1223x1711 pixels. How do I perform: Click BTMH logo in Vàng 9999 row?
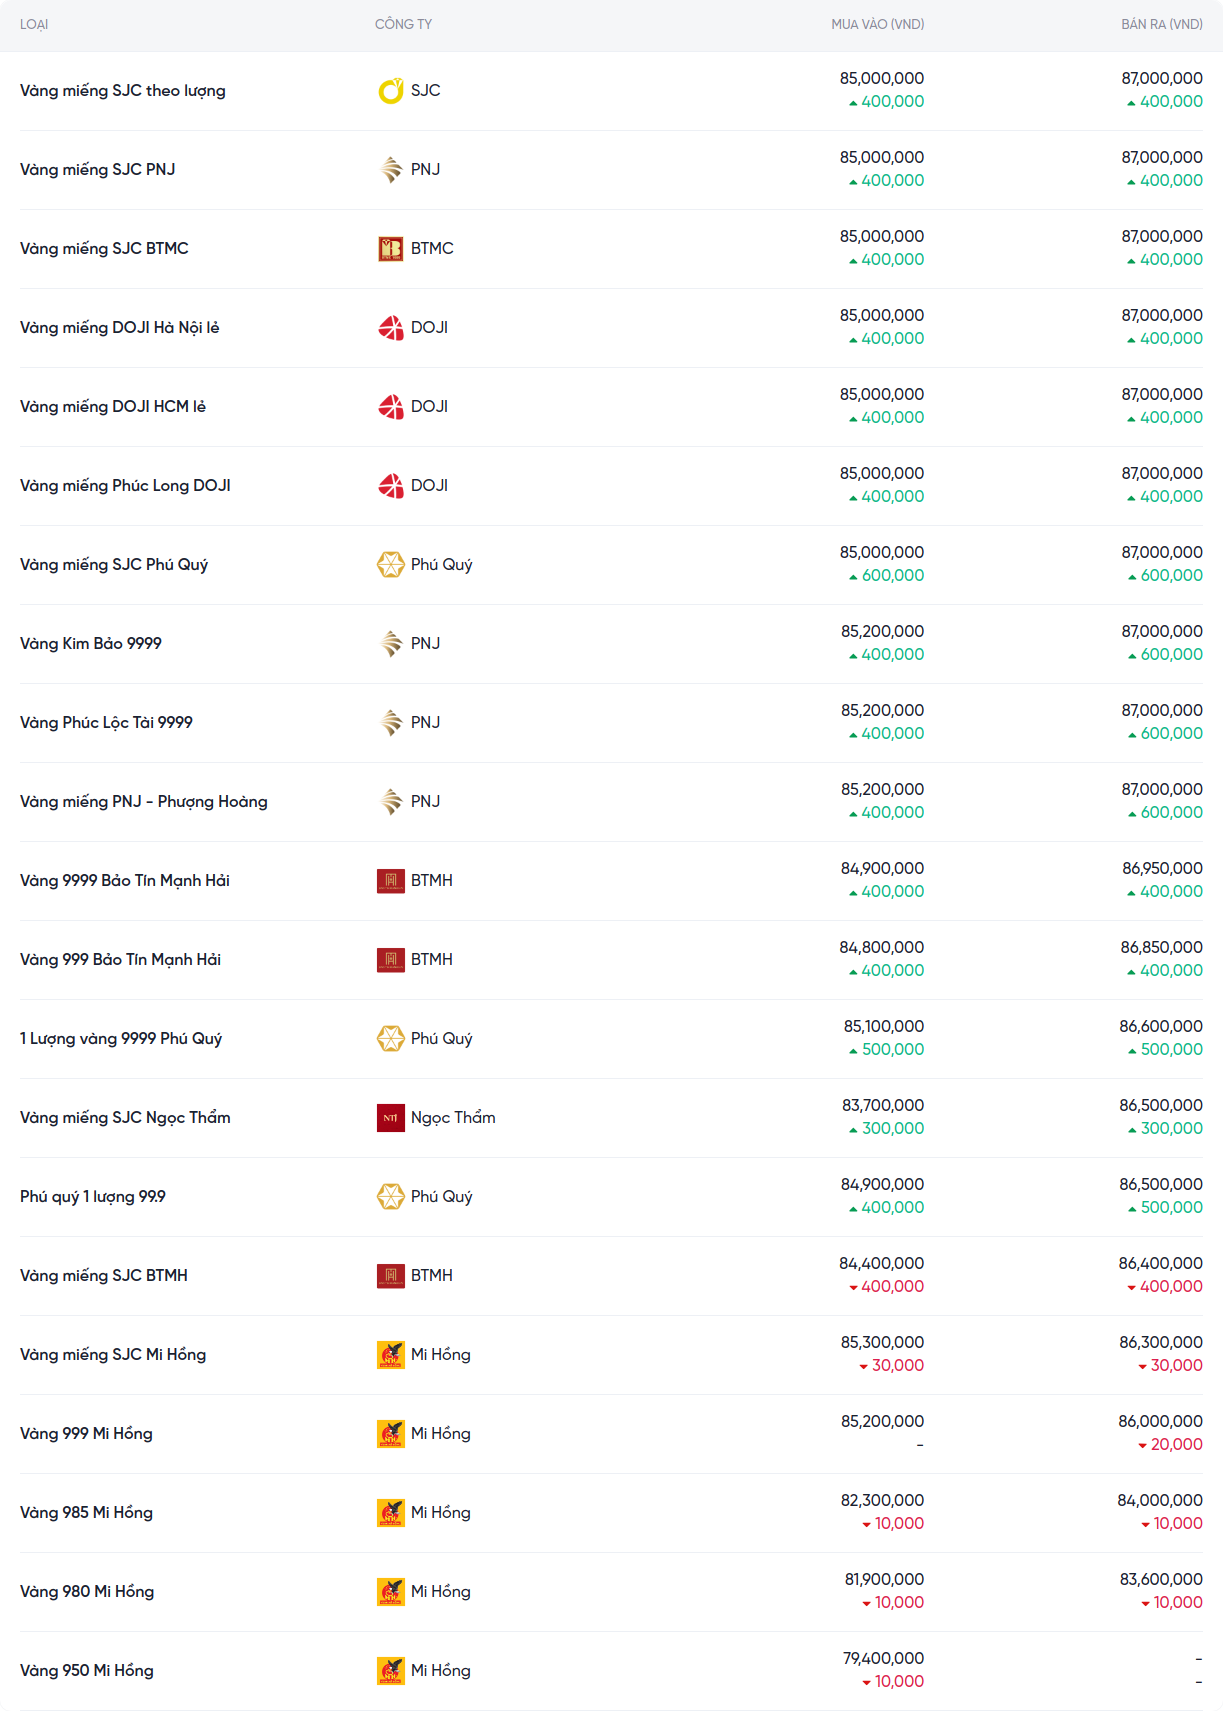pos(391,881)
